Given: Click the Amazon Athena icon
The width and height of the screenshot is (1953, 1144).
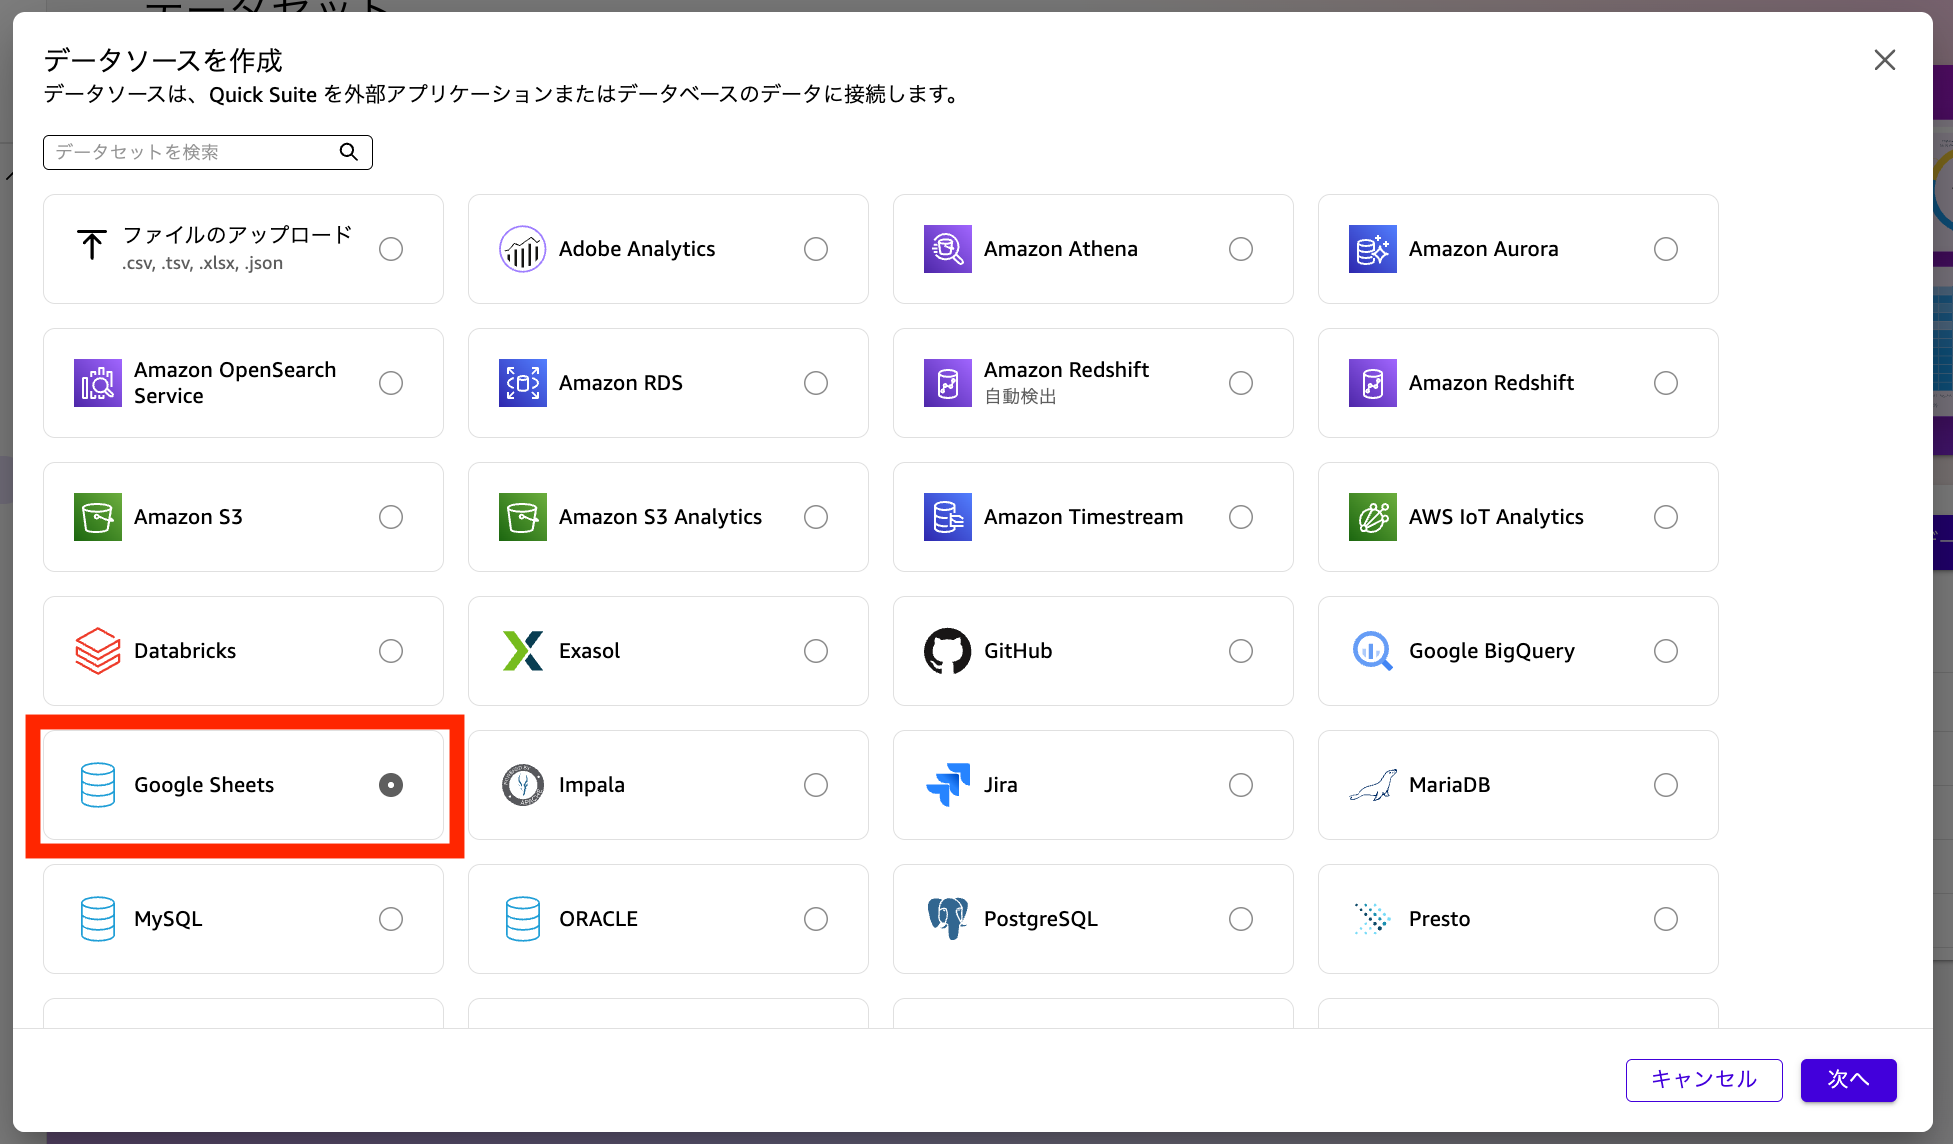Looking at the screenshot, I should point(947,249).
